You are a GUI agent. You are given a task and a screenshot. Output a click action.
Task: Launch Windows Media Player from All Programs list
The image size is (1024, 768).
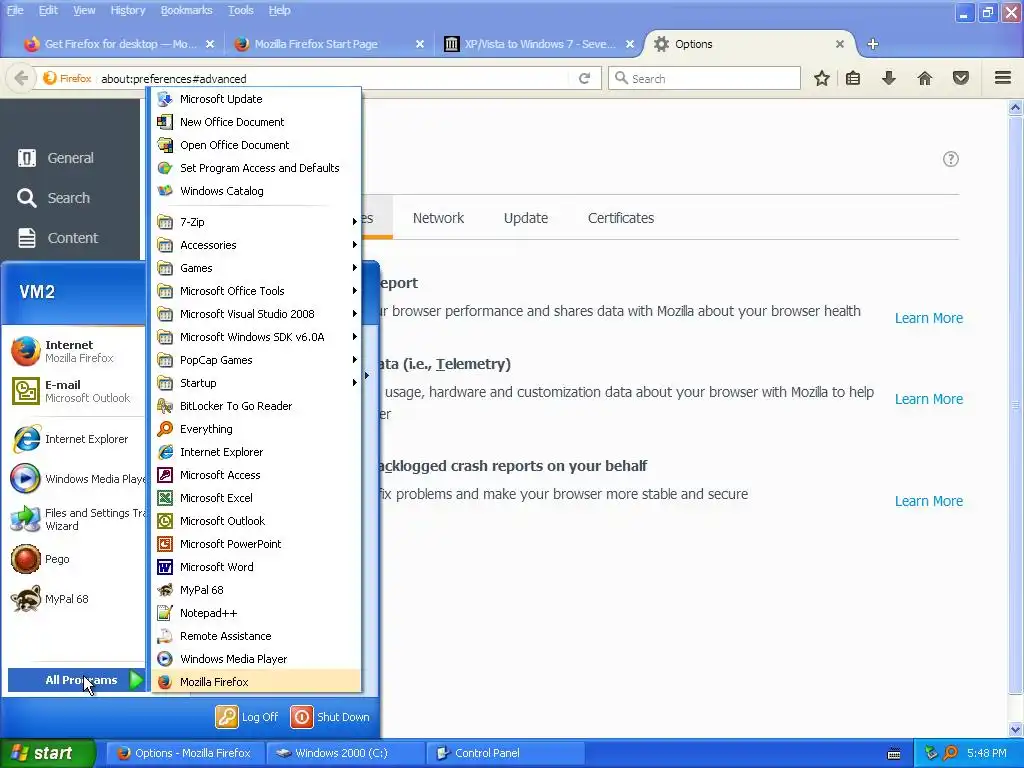[x=256, y=658]
